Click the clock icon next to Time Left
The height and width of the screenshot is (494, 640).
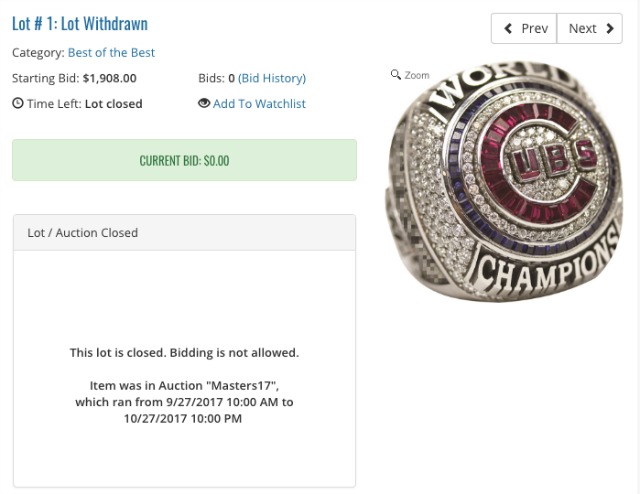(x=18, y=103)
